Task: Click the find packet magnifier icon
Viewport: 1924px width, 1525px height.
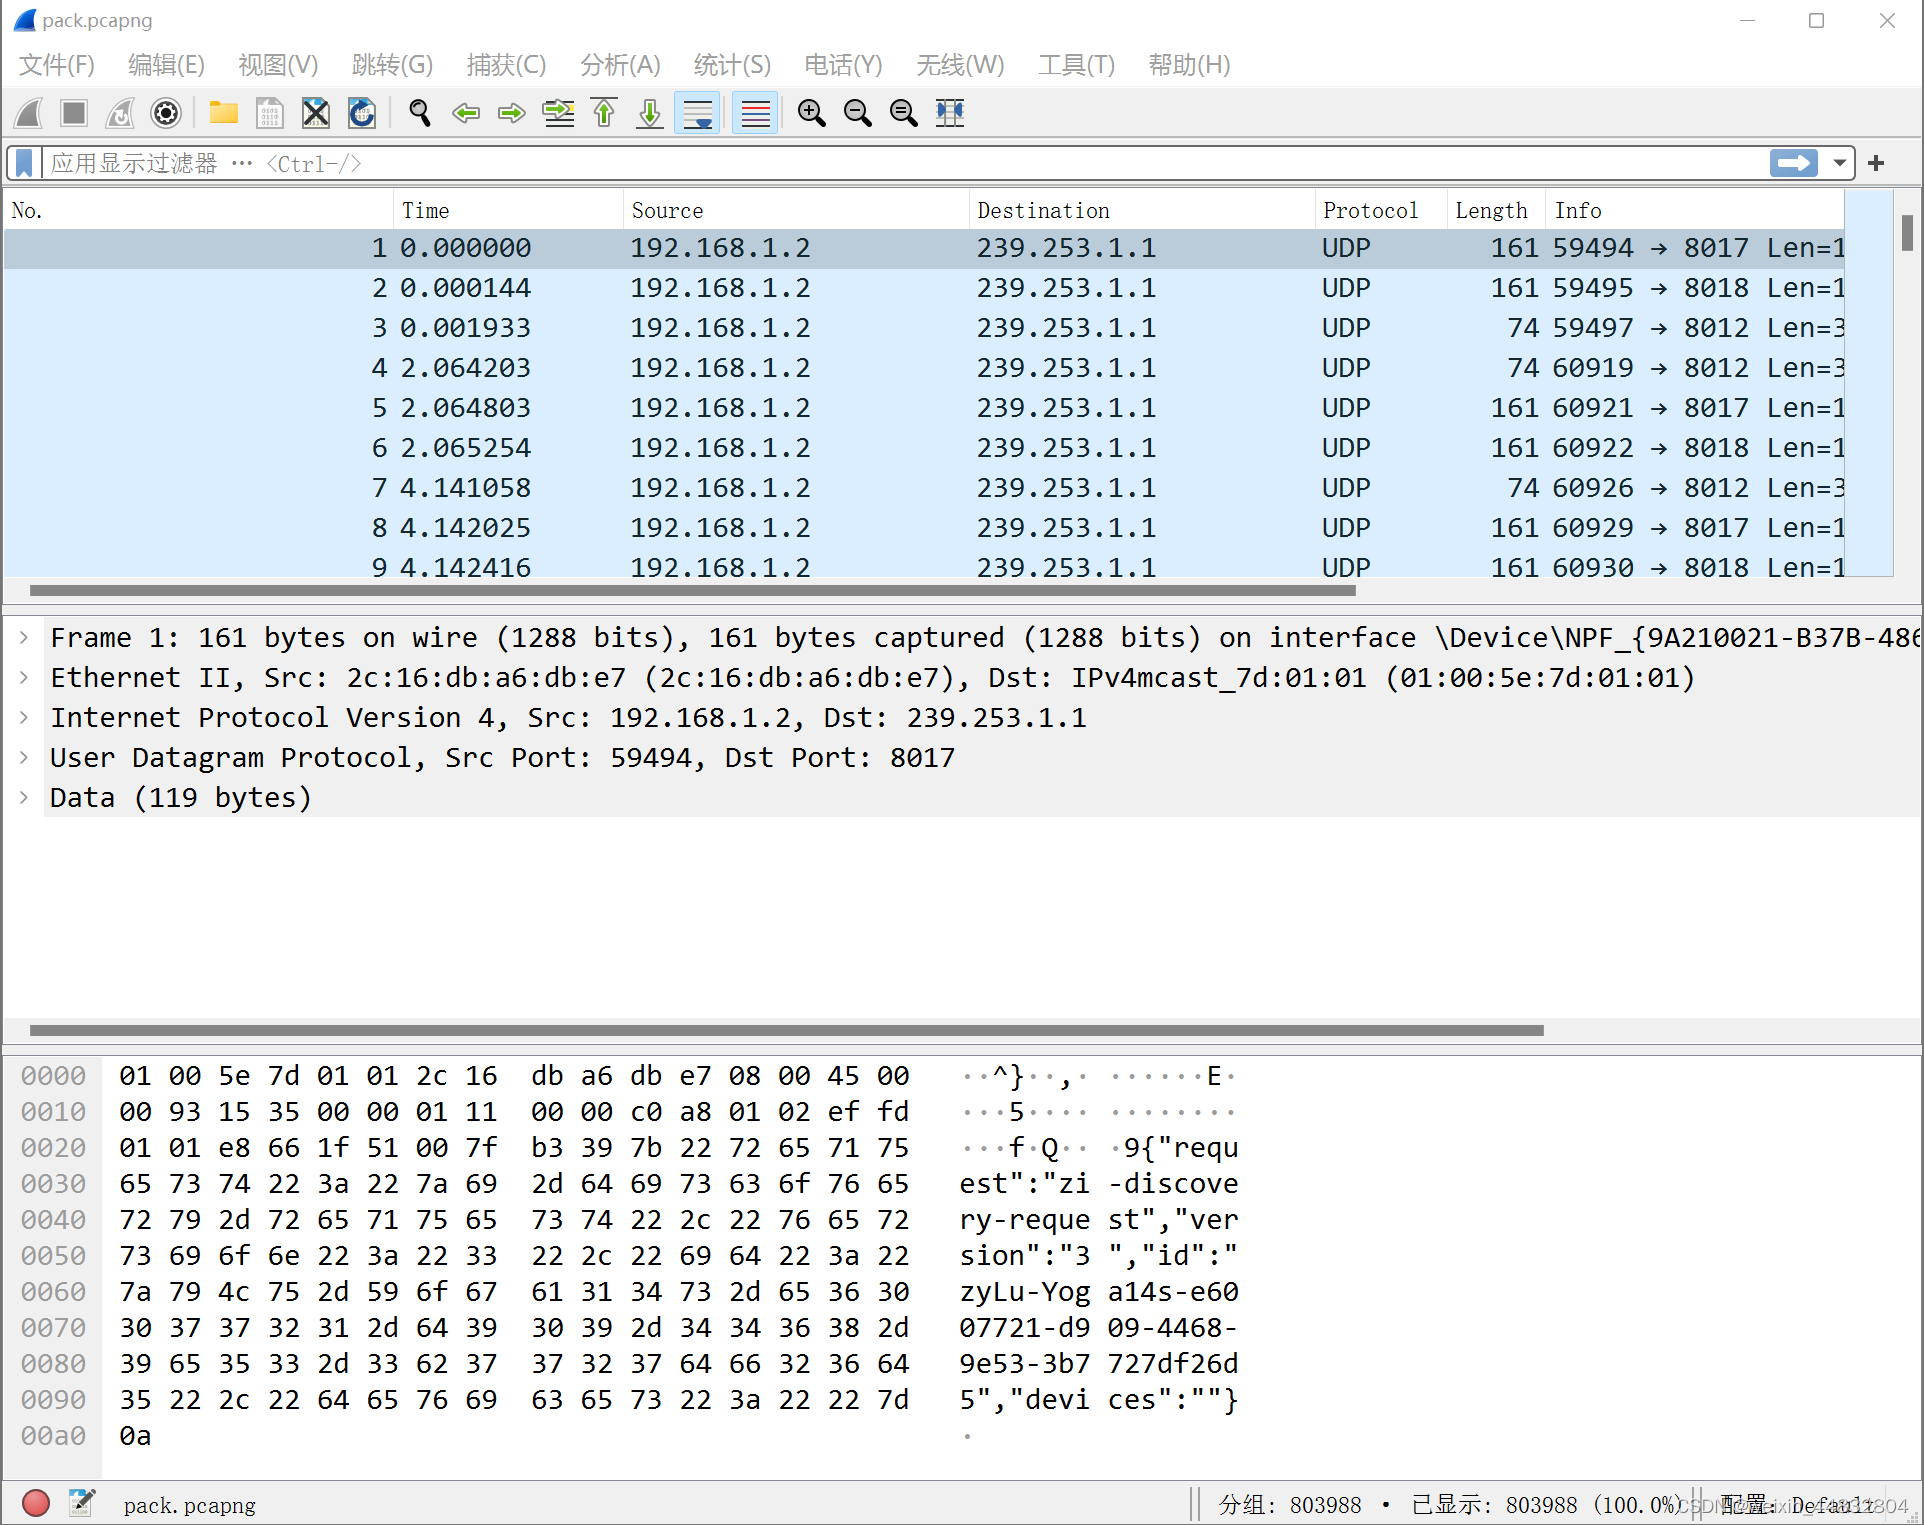Action: (420, 113)
